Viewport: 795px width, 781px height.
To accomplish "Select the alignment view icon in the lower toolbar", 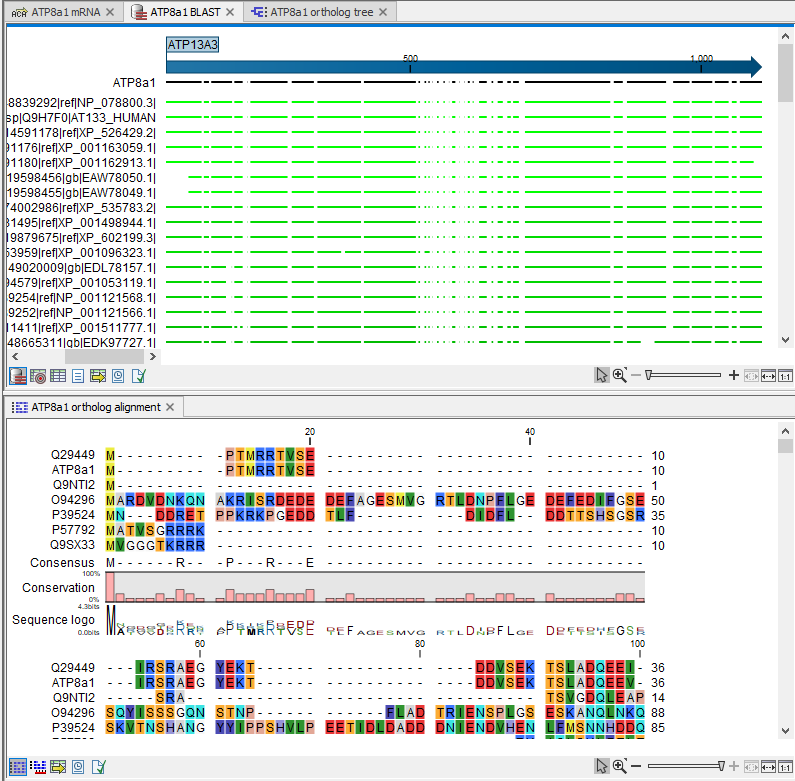I will pyautogui.click(x=18, y=766).
